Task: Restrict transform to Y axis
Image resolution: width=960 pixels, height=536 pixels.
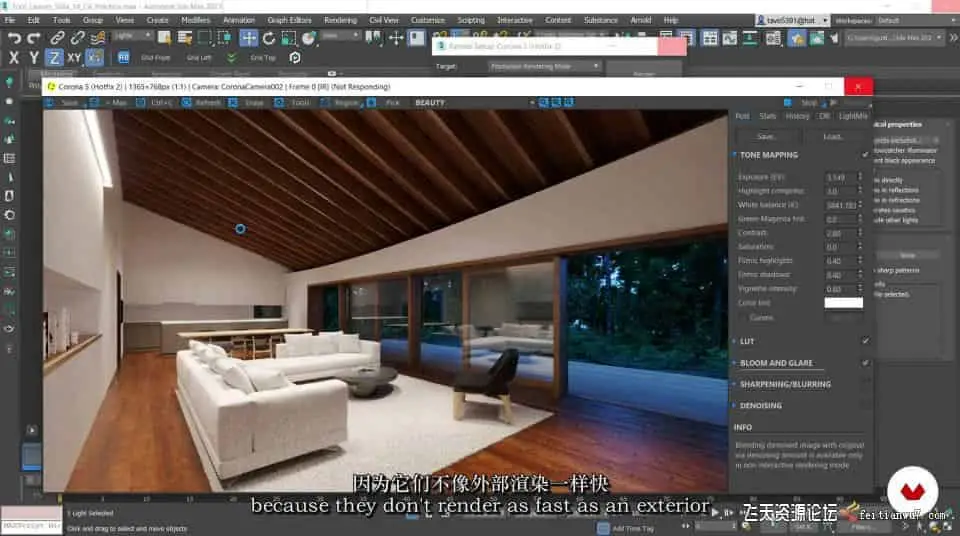Action: tap(34, 58)
